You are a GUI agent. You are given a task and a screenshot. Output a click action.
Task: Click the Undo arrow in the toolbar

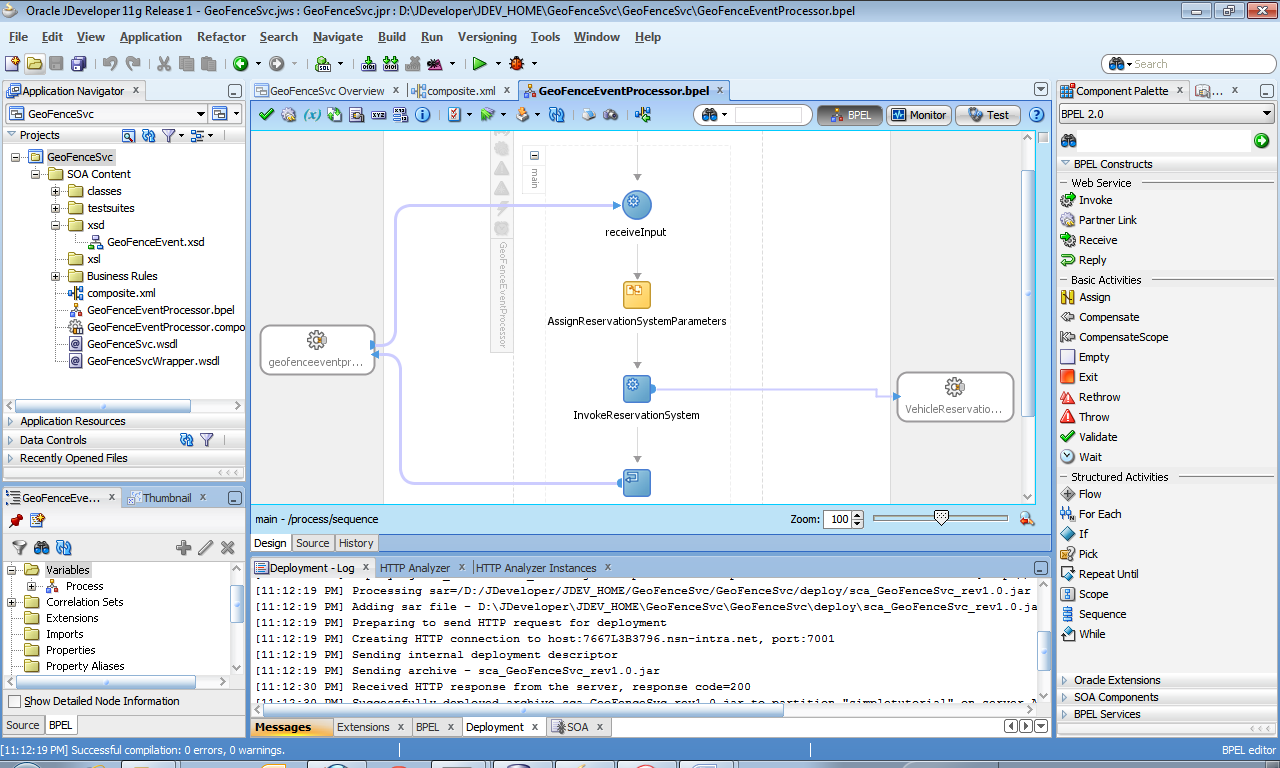tap(110, 63)
